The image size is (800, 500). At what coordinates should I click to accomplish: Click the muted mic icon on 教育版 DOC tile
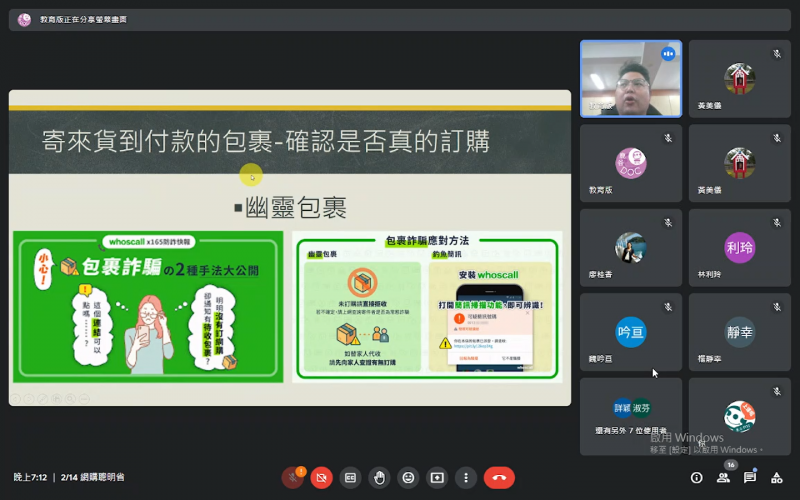pos(668,138)
